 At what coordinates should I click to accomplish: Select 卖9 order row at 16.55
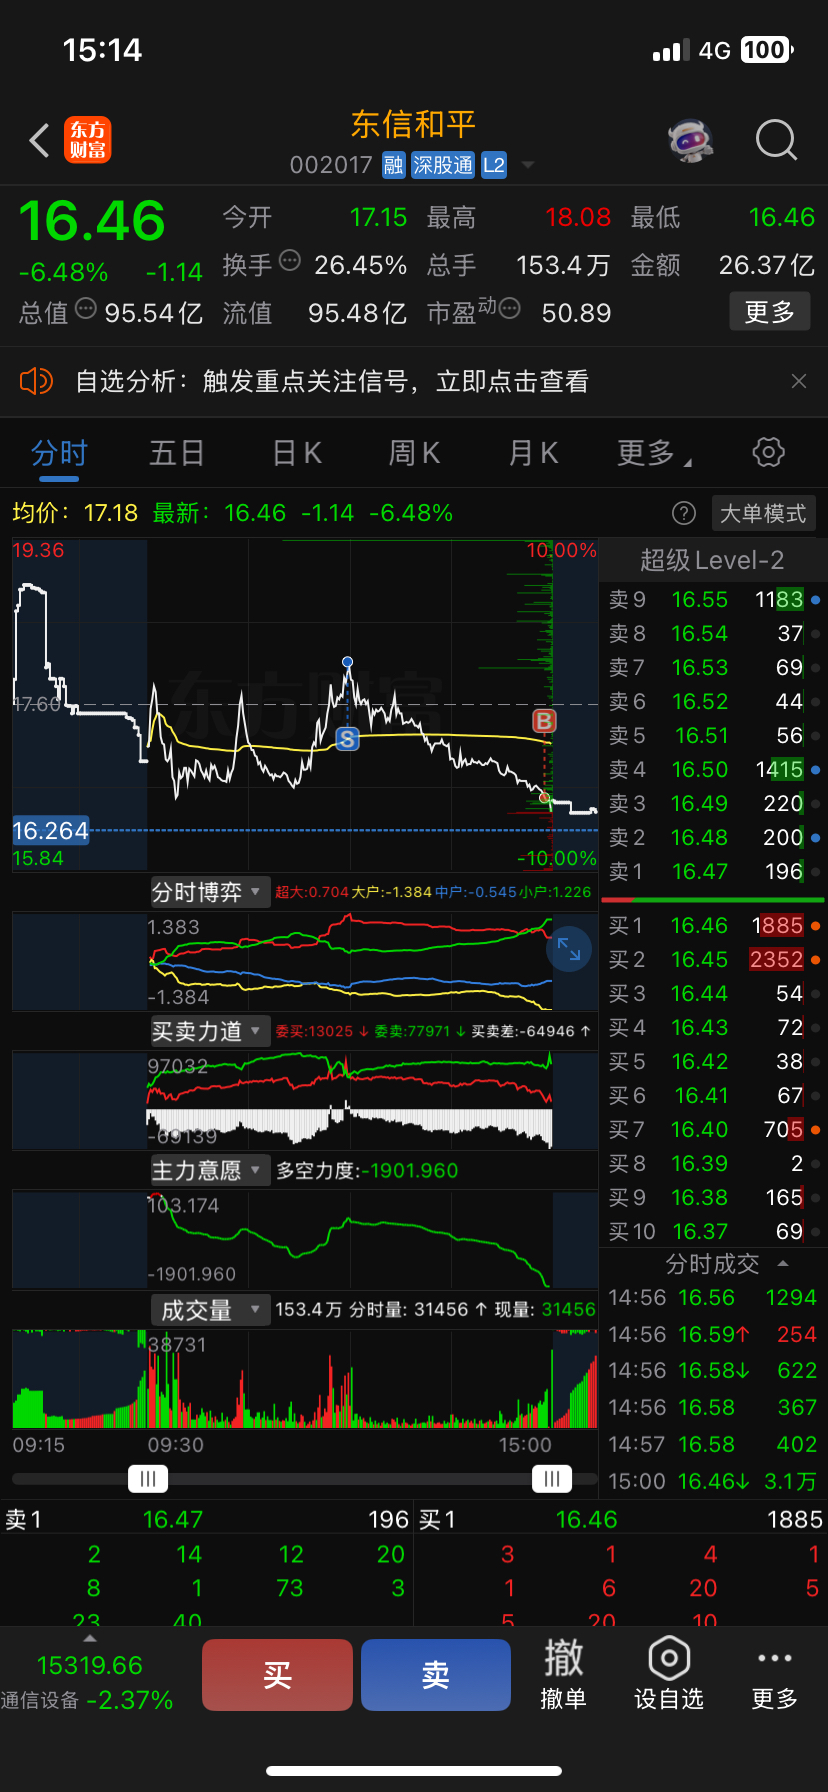click(714, 599)
